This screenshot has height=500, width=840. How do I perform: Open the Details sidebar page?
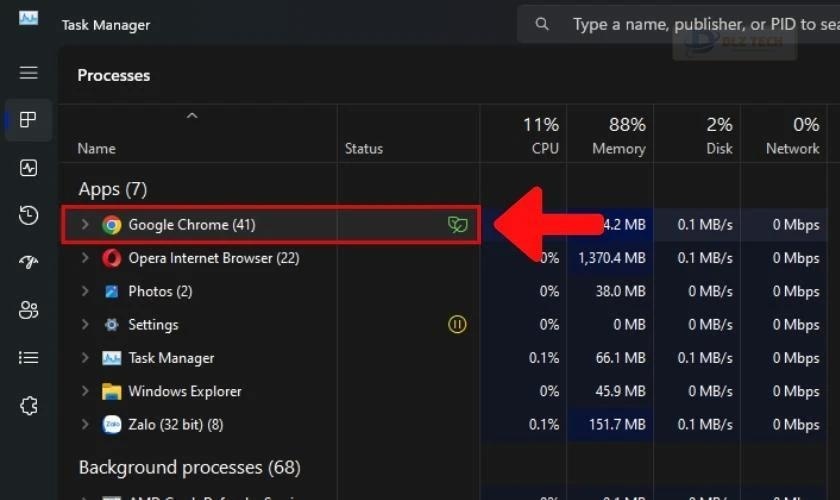tap(28, 357)
